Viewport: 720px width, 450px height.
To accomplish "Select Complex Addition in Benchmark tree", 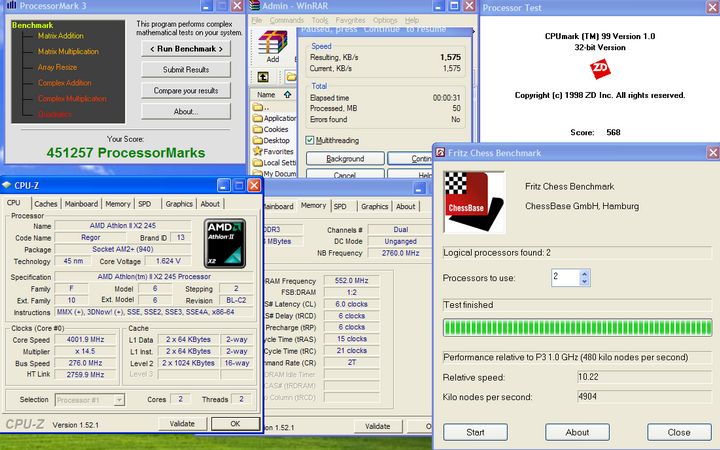I will coord(65,83).
